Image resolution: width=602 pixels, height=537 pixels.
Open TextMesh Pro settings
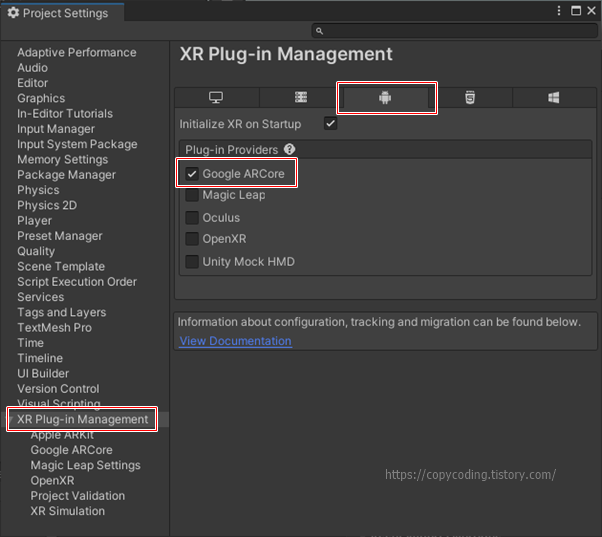click(x=55, y=328)
